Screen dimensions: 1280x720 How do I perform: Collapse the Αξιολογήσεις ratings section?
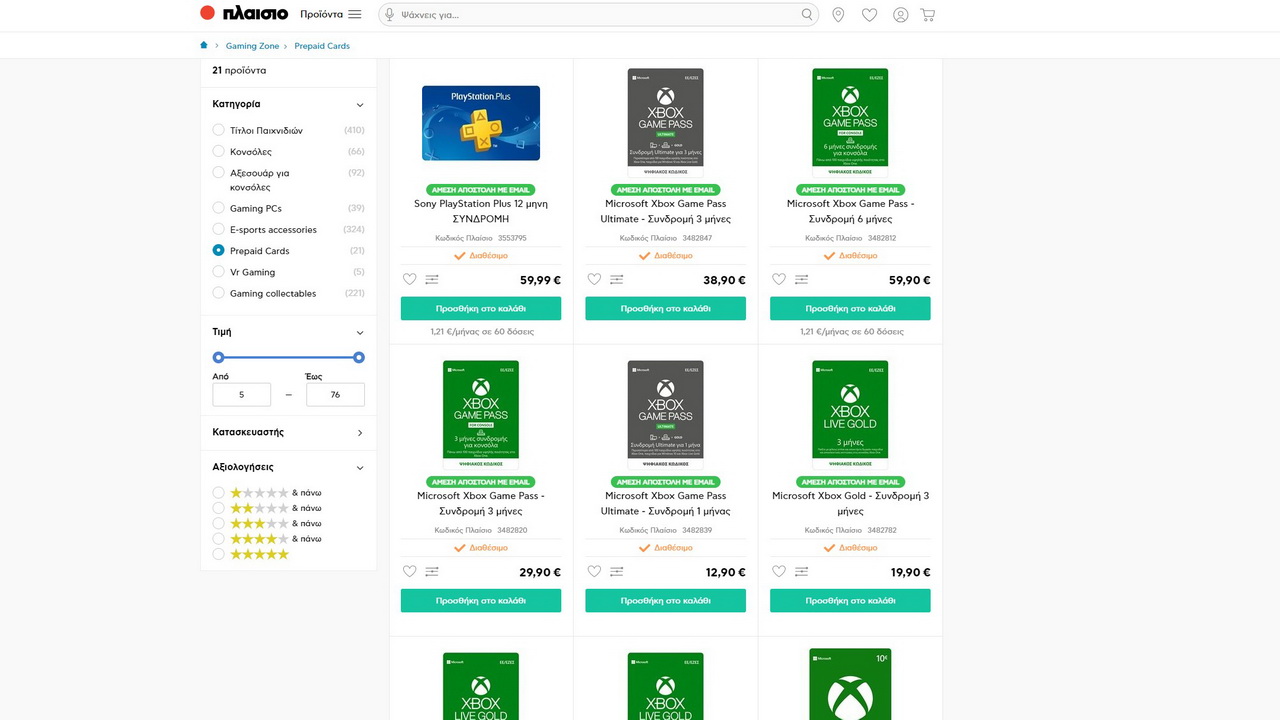pos(360,467)
